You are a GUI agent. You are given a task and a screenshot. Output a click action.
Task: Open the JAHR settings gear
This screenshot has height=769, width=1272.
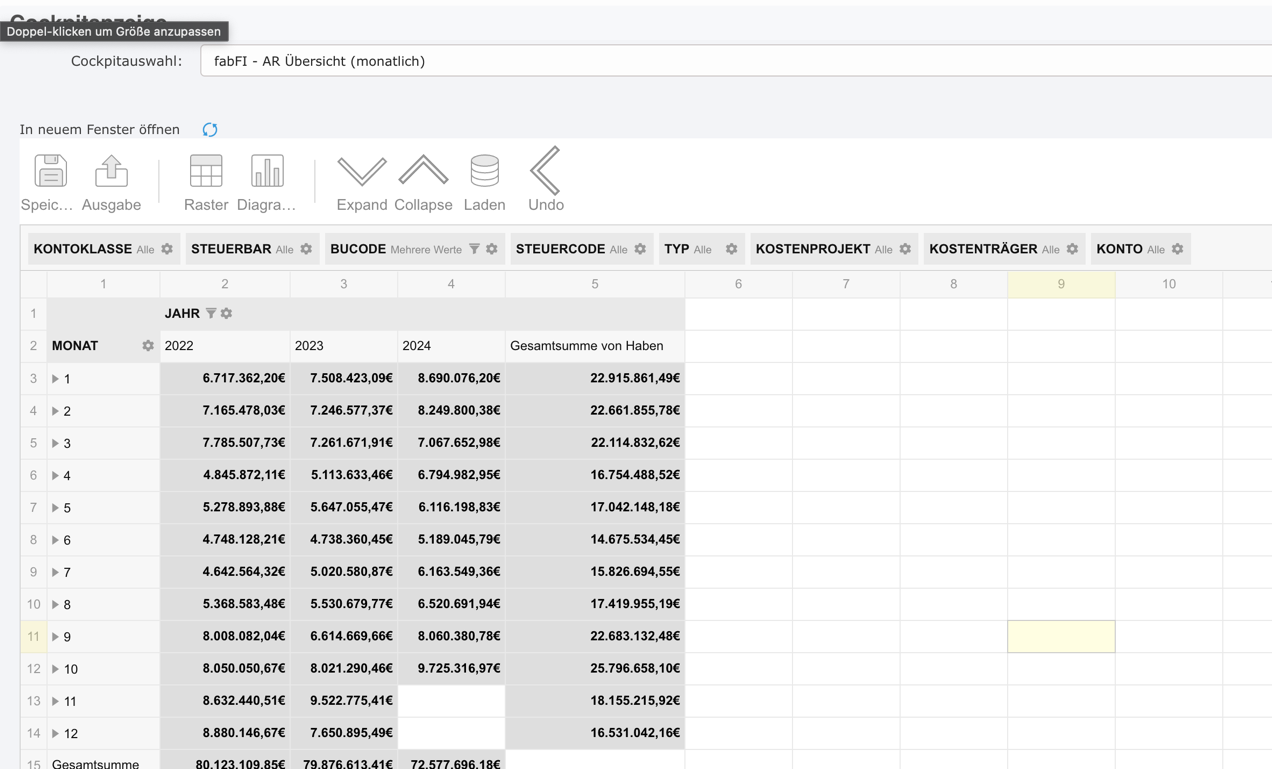click(227, 314)
